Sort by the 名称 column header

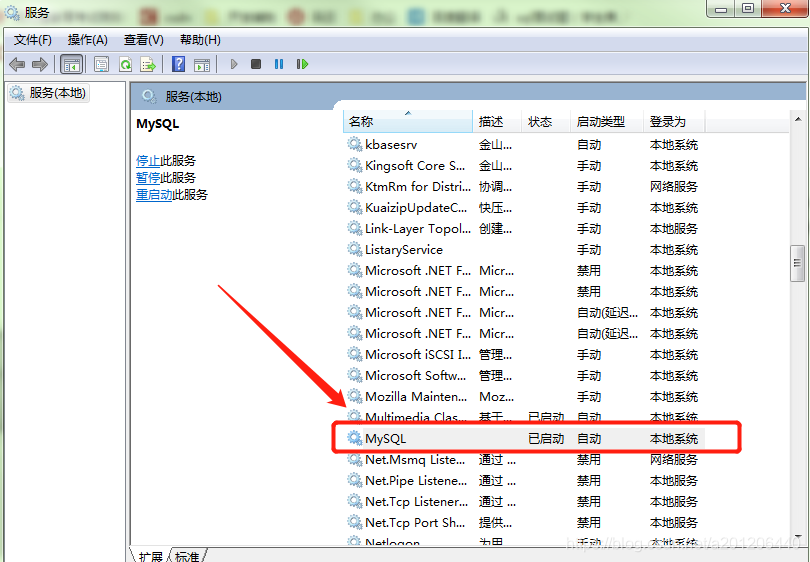(x=408, y=121)
